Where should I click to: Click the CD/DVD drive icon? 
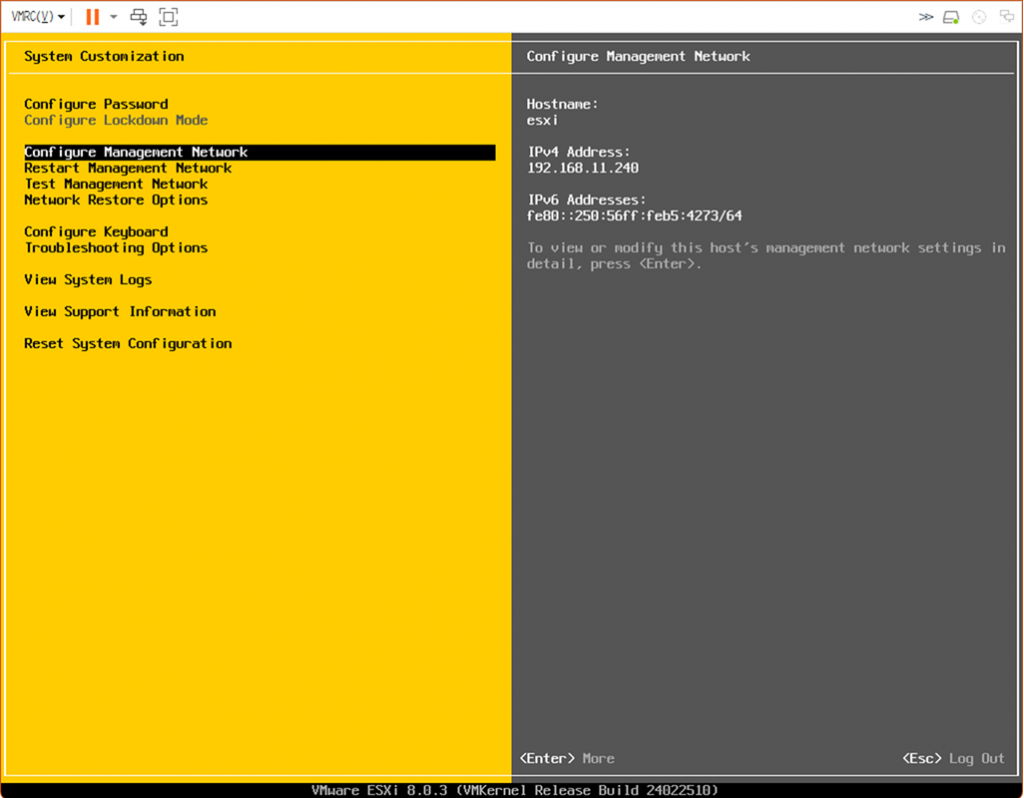click(979, 17)
